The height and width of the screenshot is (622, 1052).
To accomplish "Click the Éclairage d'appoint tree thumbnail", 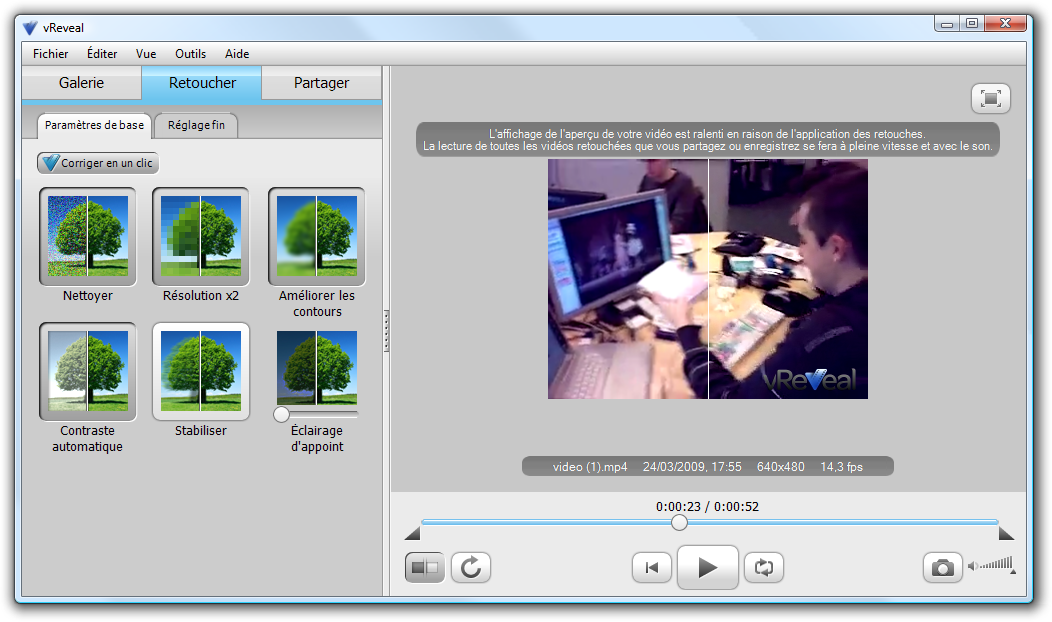I will coord(317,367).
